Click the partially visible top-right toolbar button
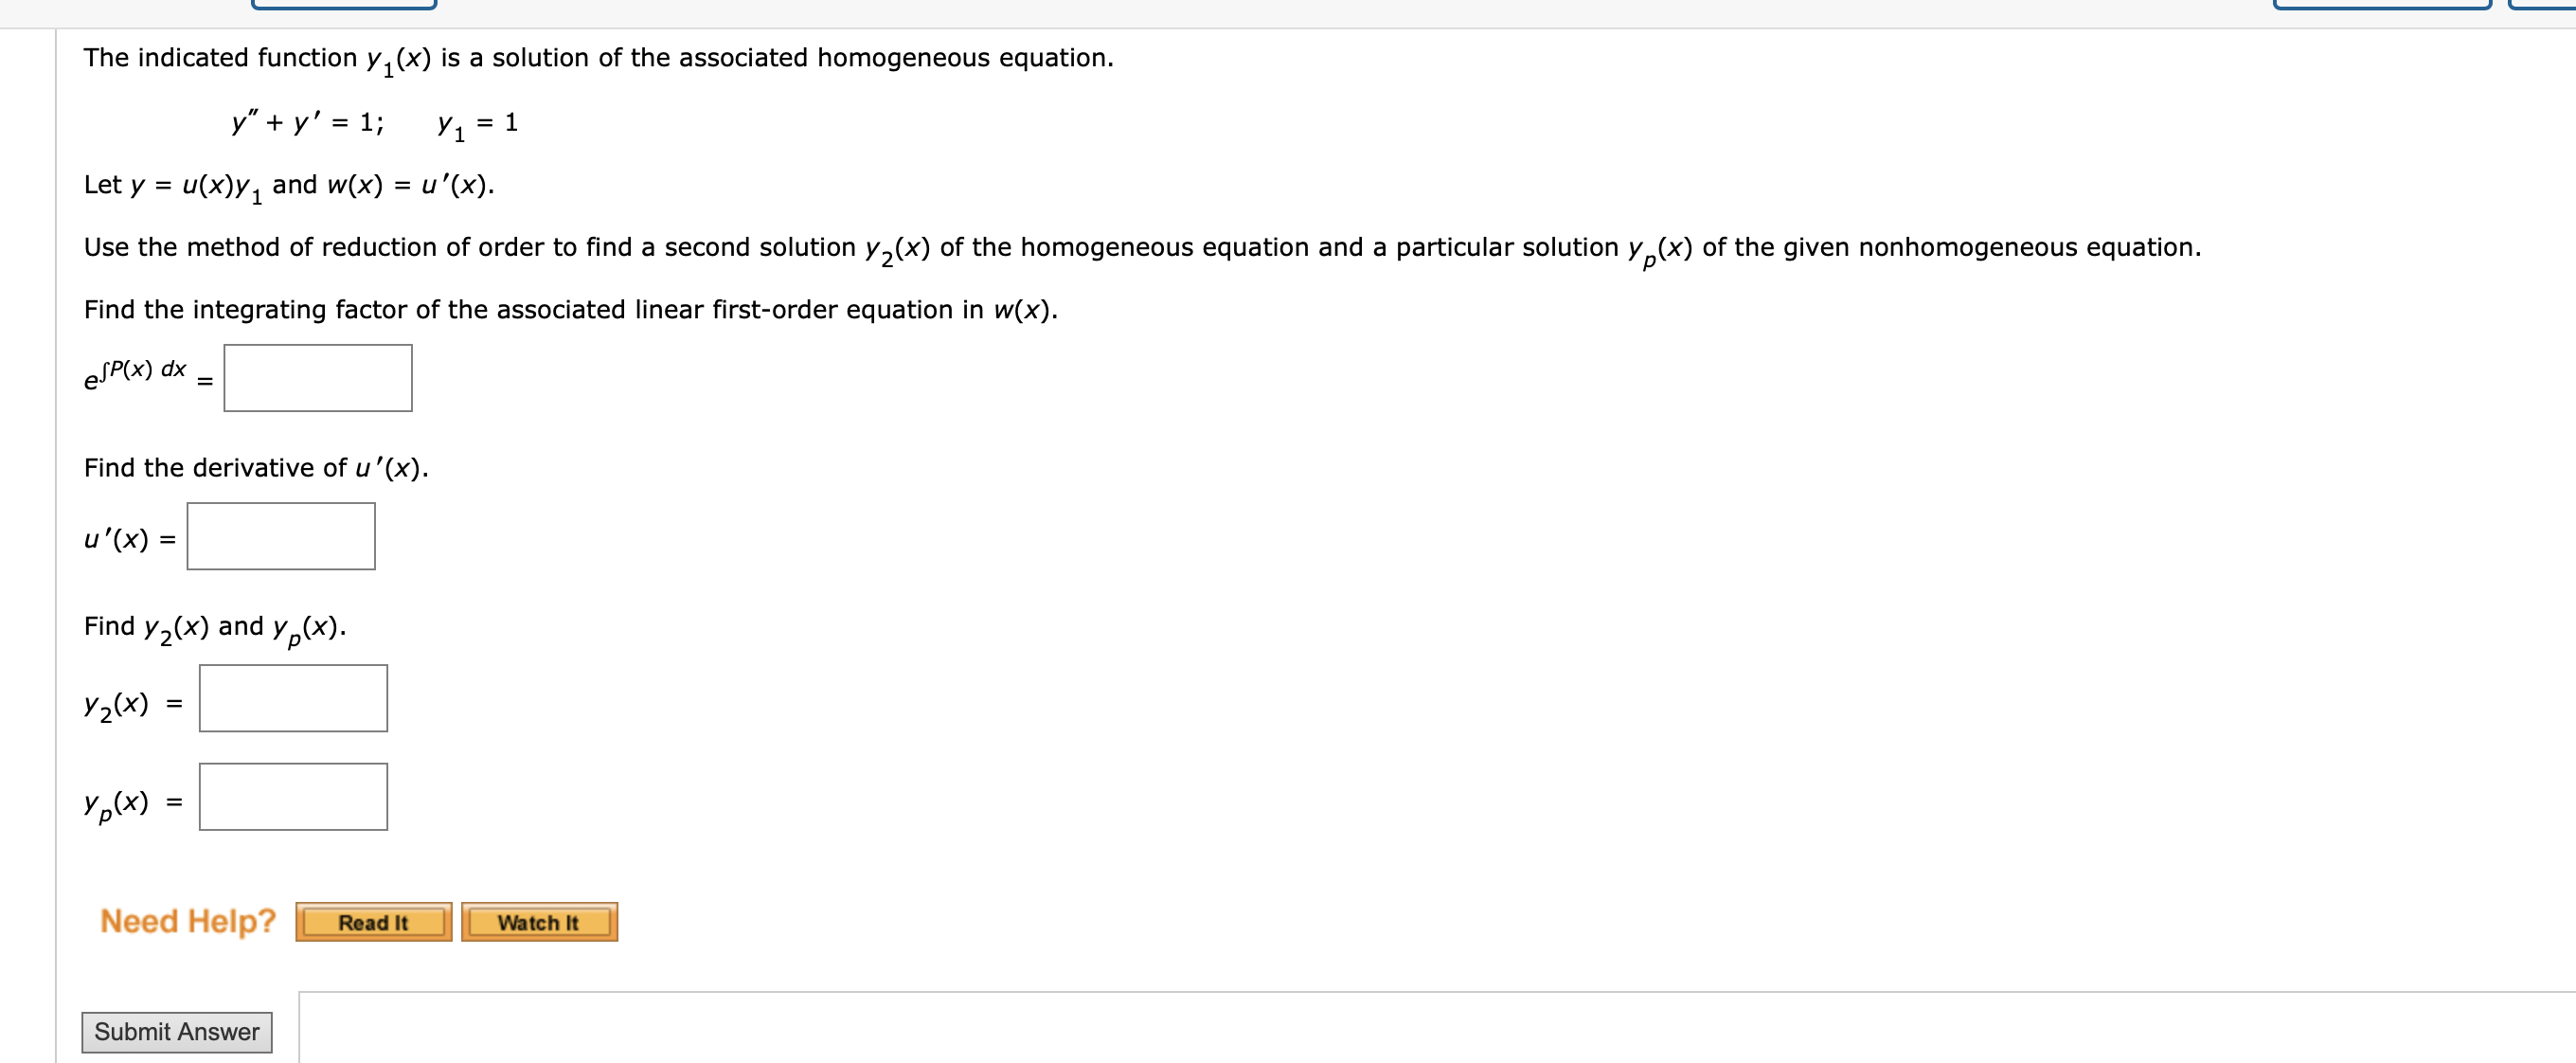The height and width of the screenshot is (1063, 2576). click(2380, 6)
